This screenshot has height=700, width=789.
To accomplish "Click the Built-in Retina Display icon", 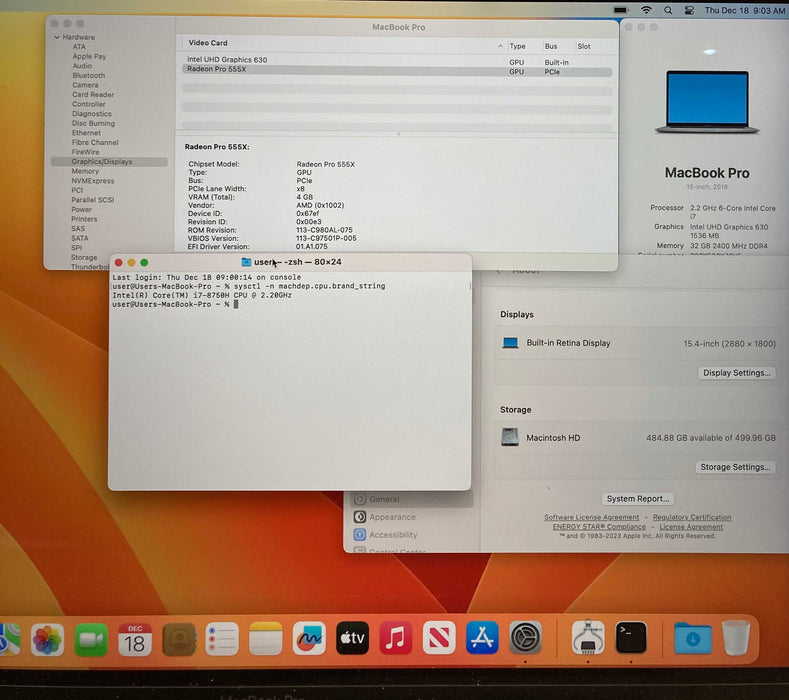I will (510, 343).
